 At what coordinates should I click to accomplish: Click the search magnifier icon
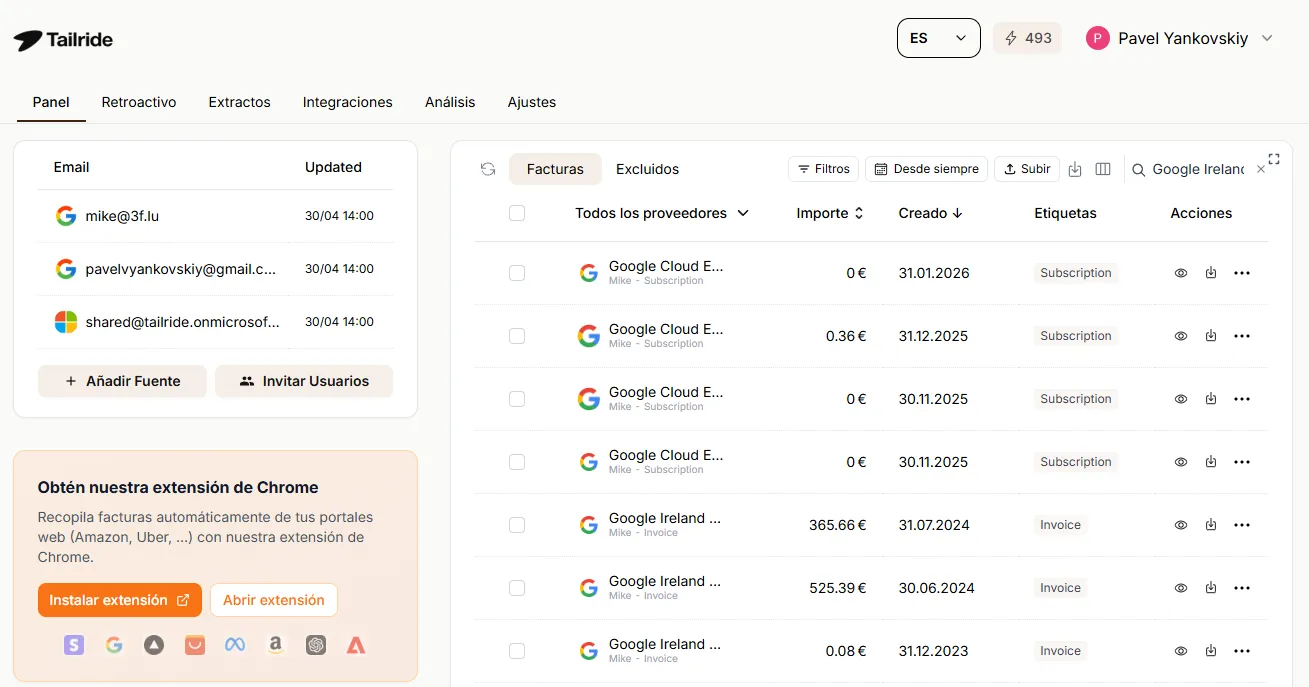pyautogui.click(x=1138, y=170)
